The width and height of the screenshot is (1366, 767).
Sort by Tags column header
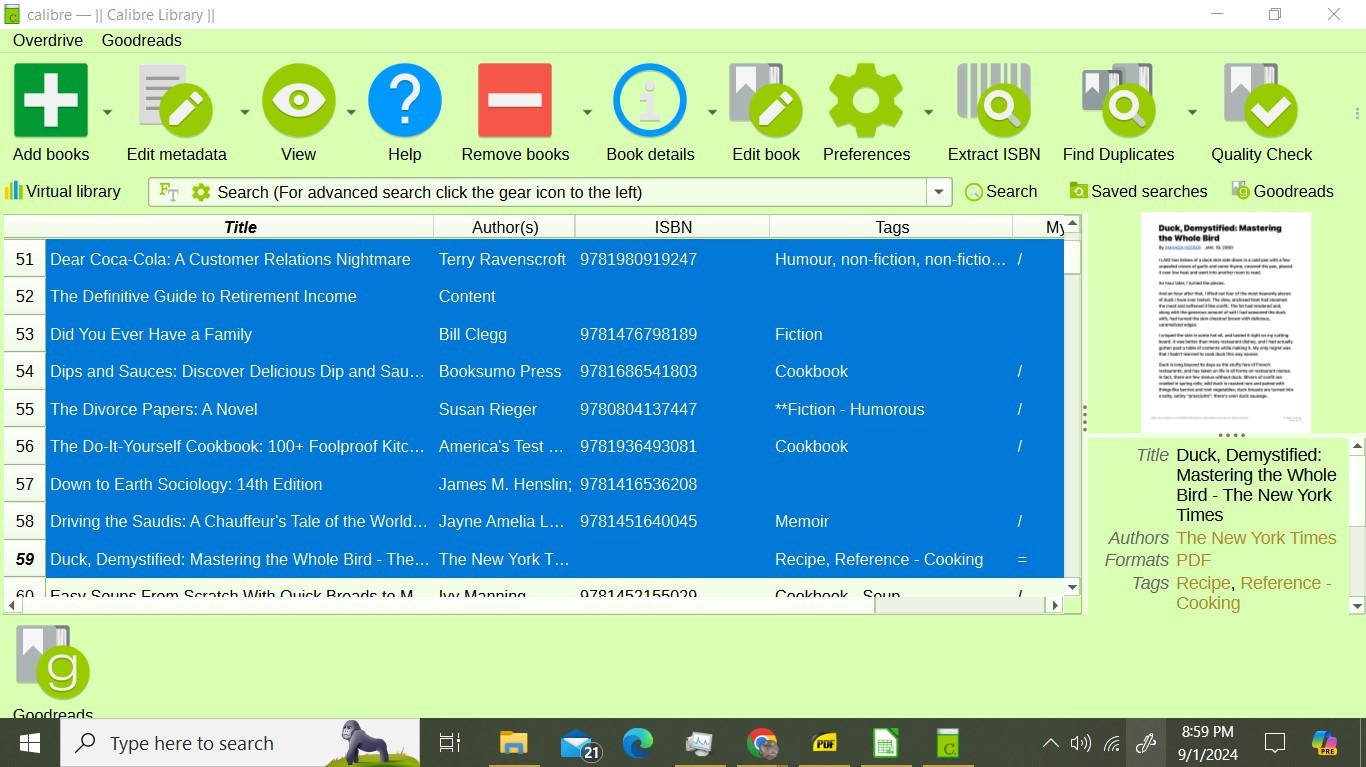point(892,227)
